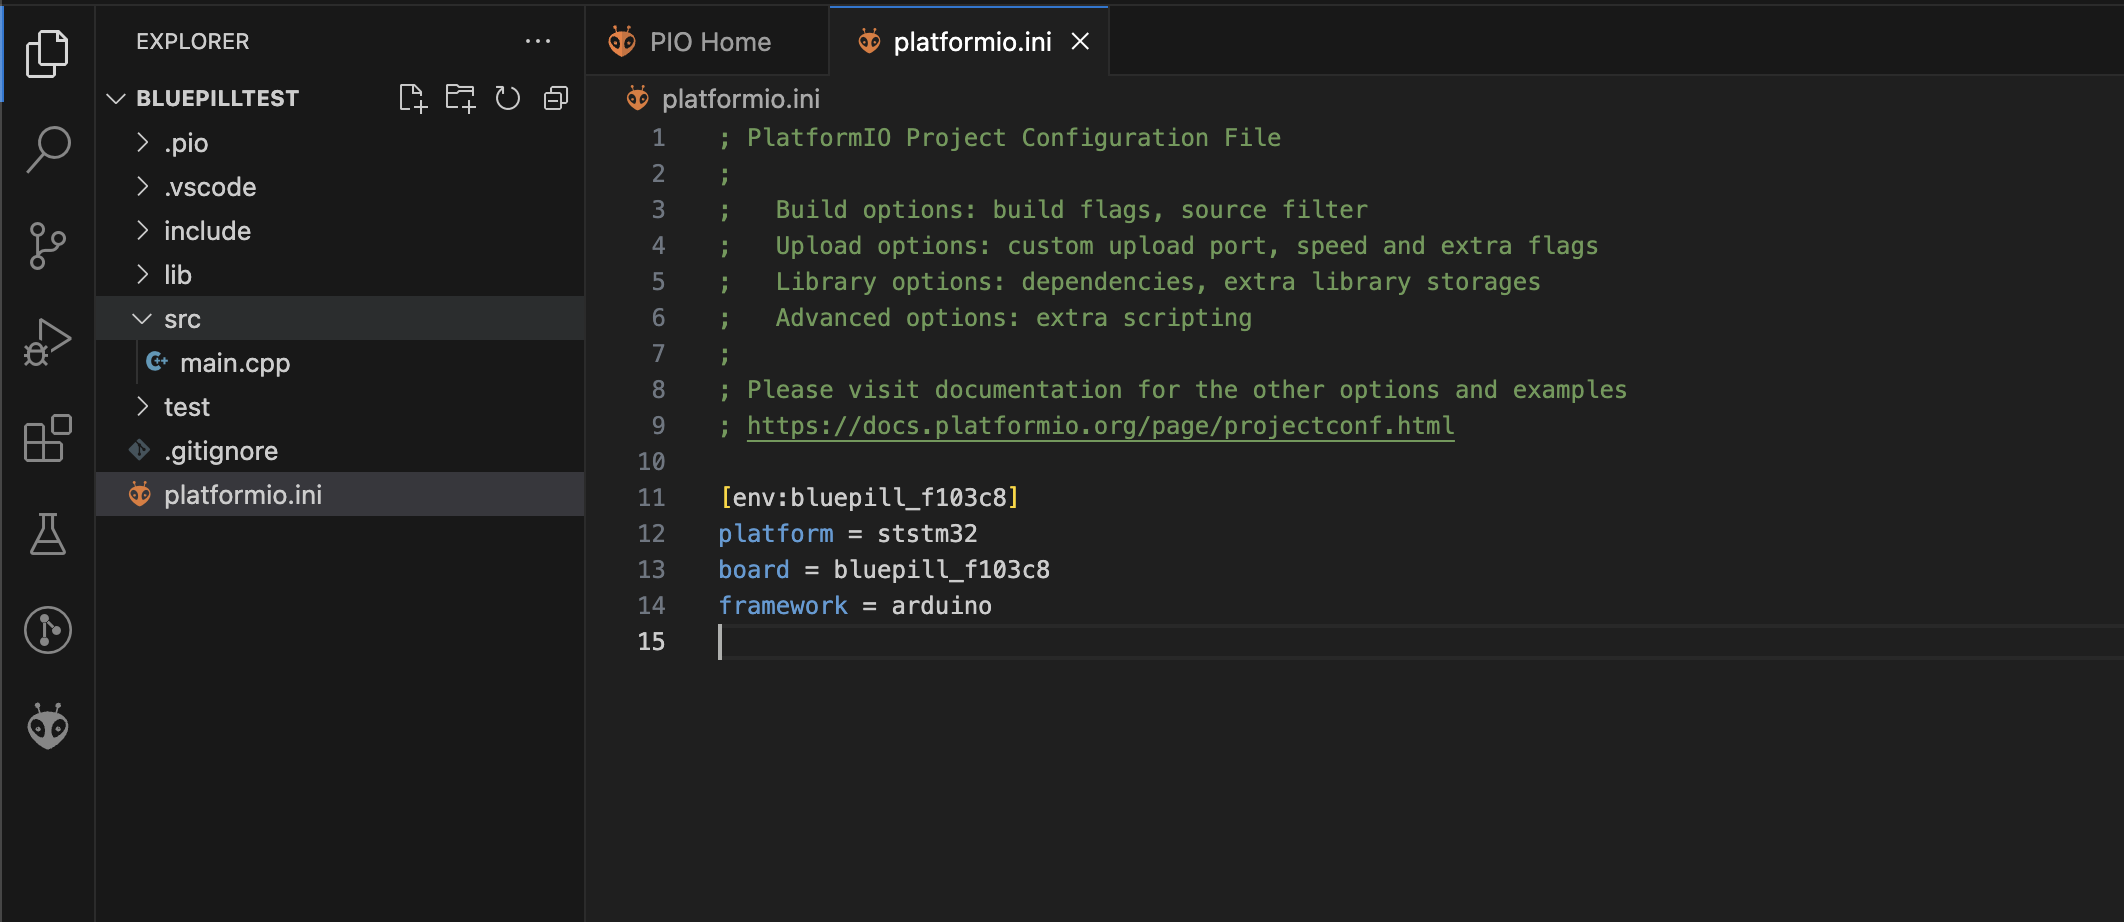Click the New File icon in explorer
Image resolution: width=2124 pixels, height=922 pixels.
pyautogui.click(x=412, y=98)
